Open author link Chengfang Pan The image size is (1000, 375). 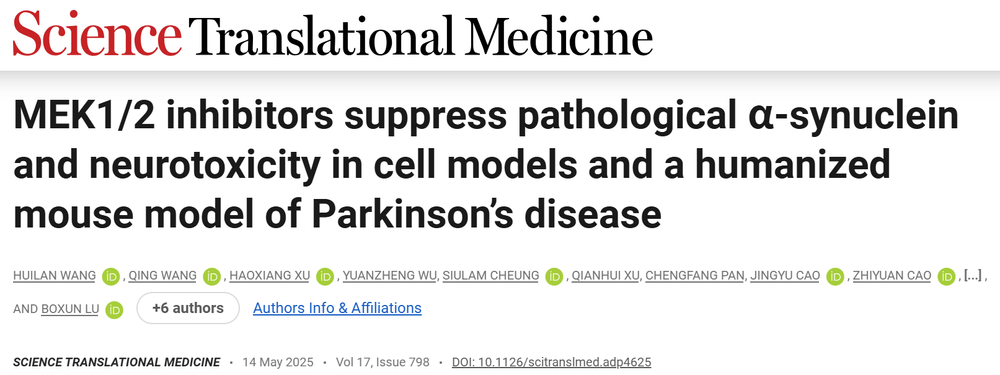695,276
